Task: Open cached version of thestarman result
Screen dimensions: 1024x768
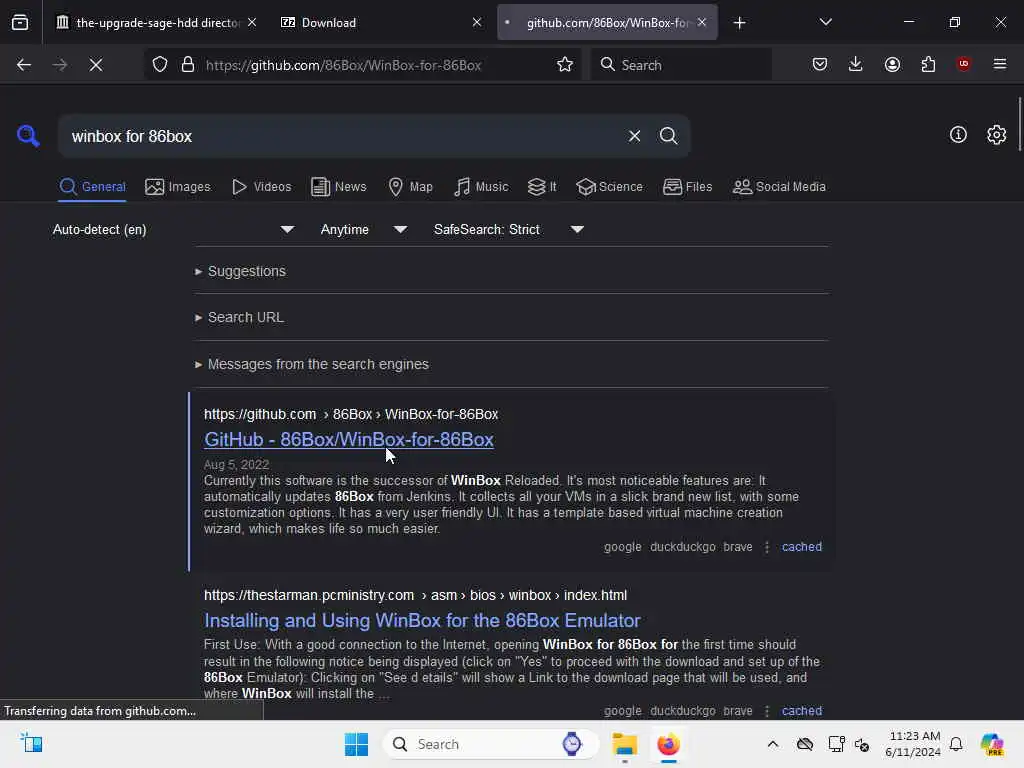Action: (x=801, y=711)
